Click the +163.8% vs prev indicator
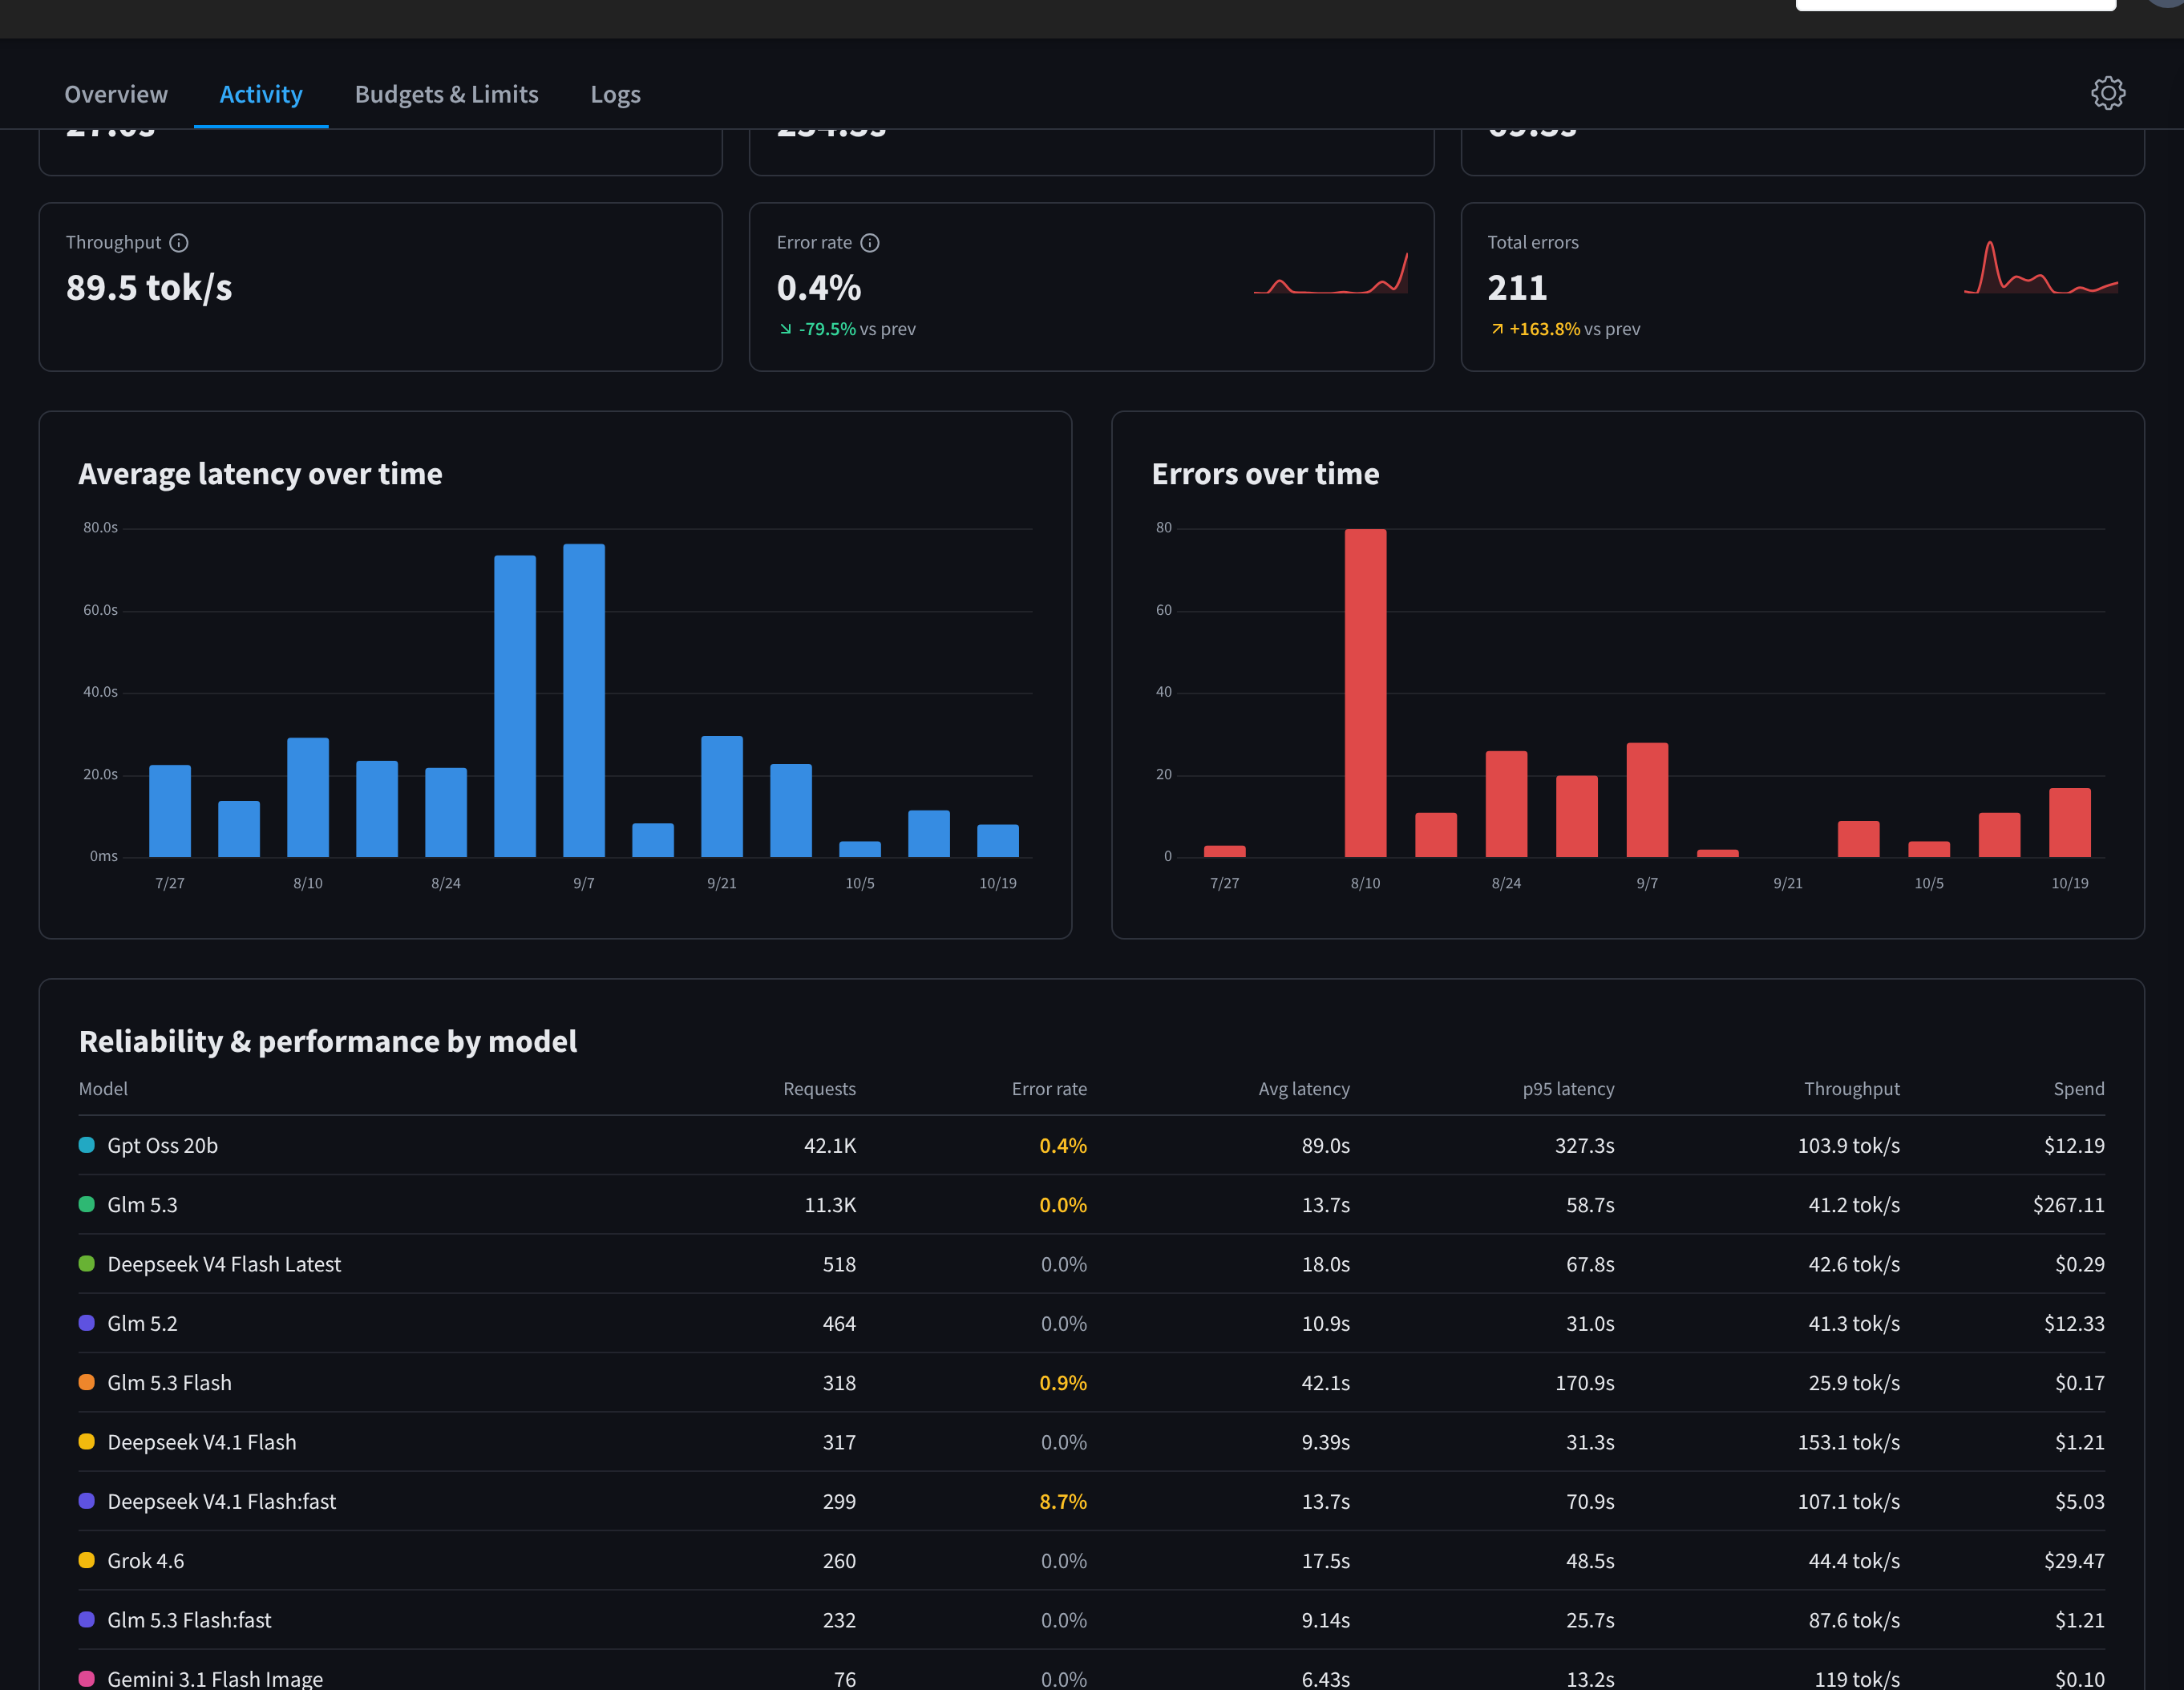Viewport: 2184px width, 1690px height. click(1565, 329)
